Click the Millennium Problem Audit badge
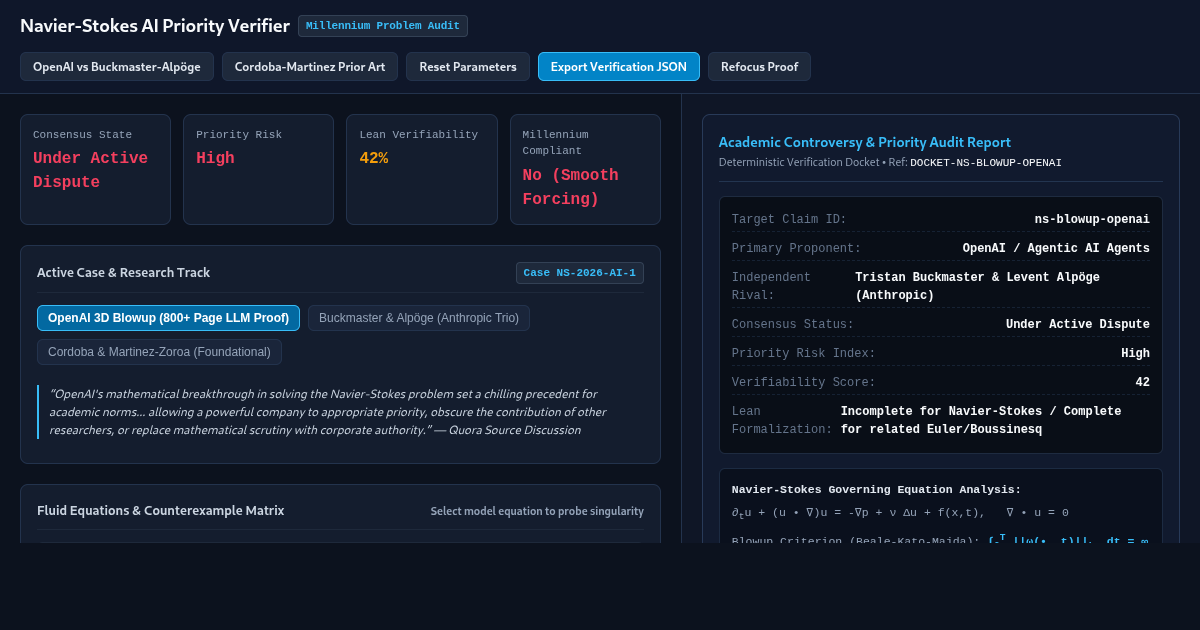This screenshot has height=630, width=1200. (383, 26)
